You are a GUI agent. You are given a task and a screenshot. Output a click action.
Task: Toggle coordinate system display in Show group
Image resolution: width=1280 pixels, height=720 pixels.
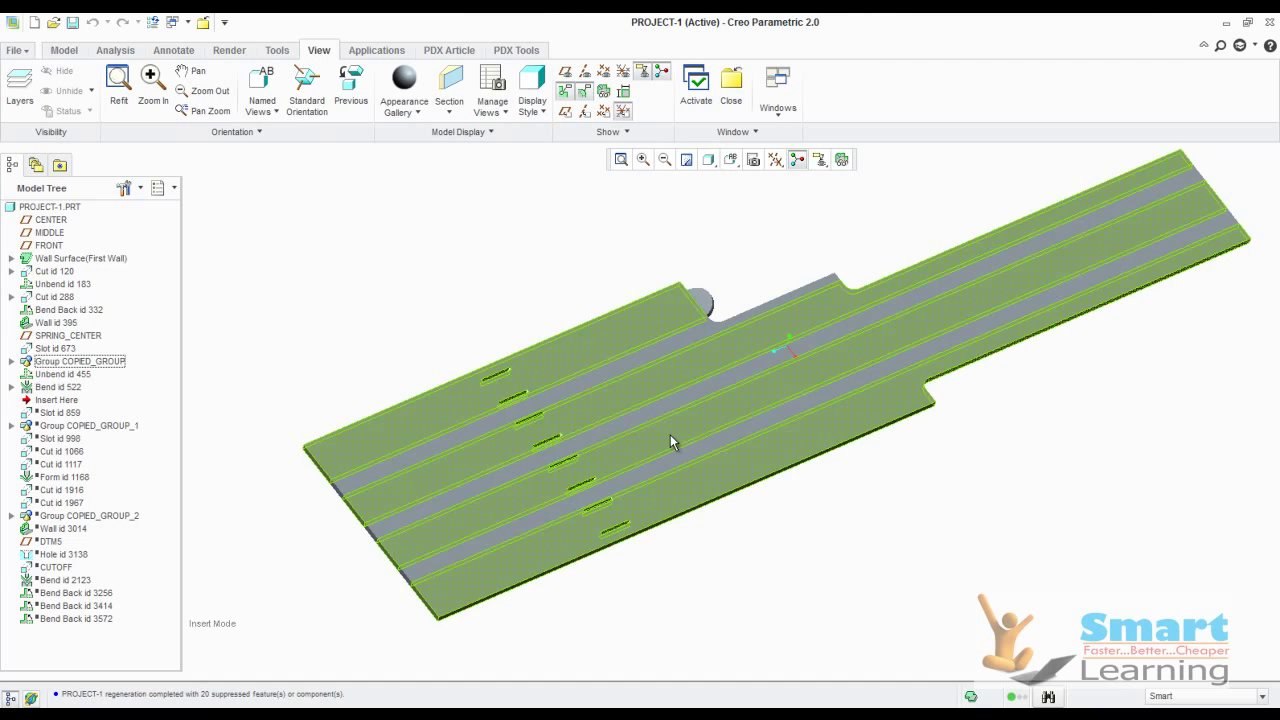click(x=623, y=72)
